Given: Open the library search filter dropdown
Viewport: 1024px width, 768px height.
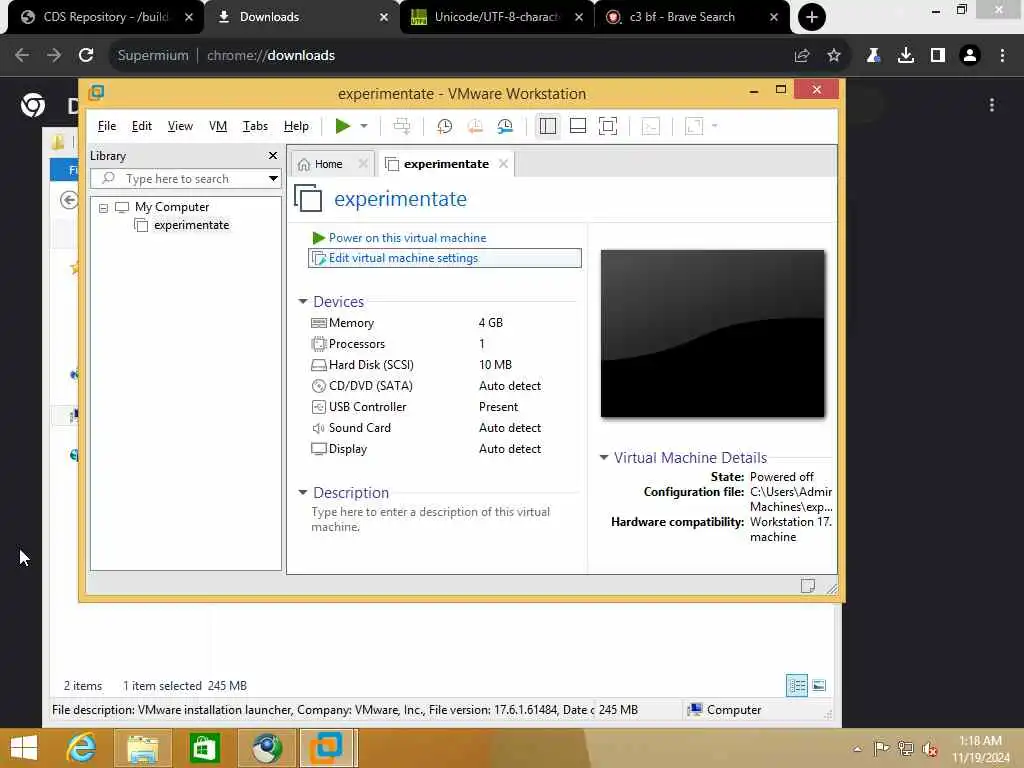Looking at the screenshot, I should (273, 178).
